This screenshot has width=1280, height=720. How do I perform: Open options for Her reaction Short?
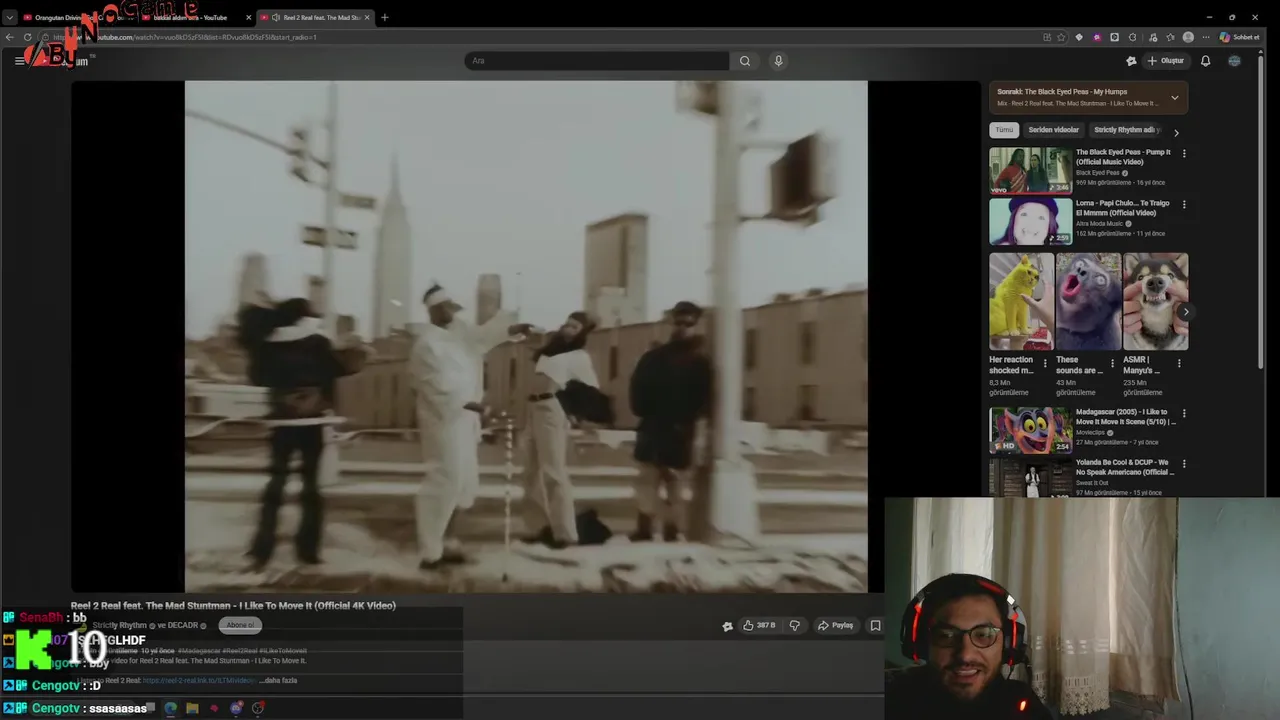[x=1045, y=364]
